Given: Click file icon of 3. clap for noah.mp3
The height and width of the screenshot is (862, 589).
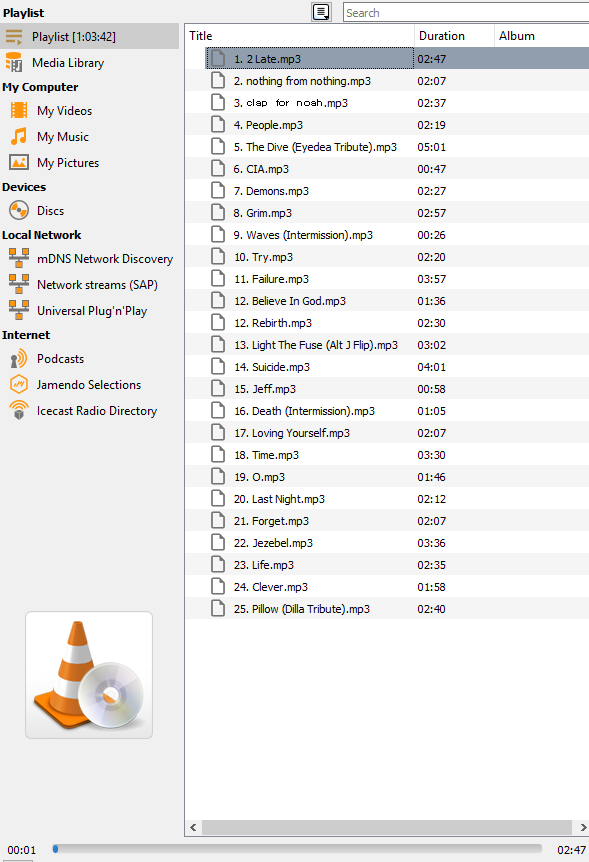Looking at the screenshot, I should 218,102.
